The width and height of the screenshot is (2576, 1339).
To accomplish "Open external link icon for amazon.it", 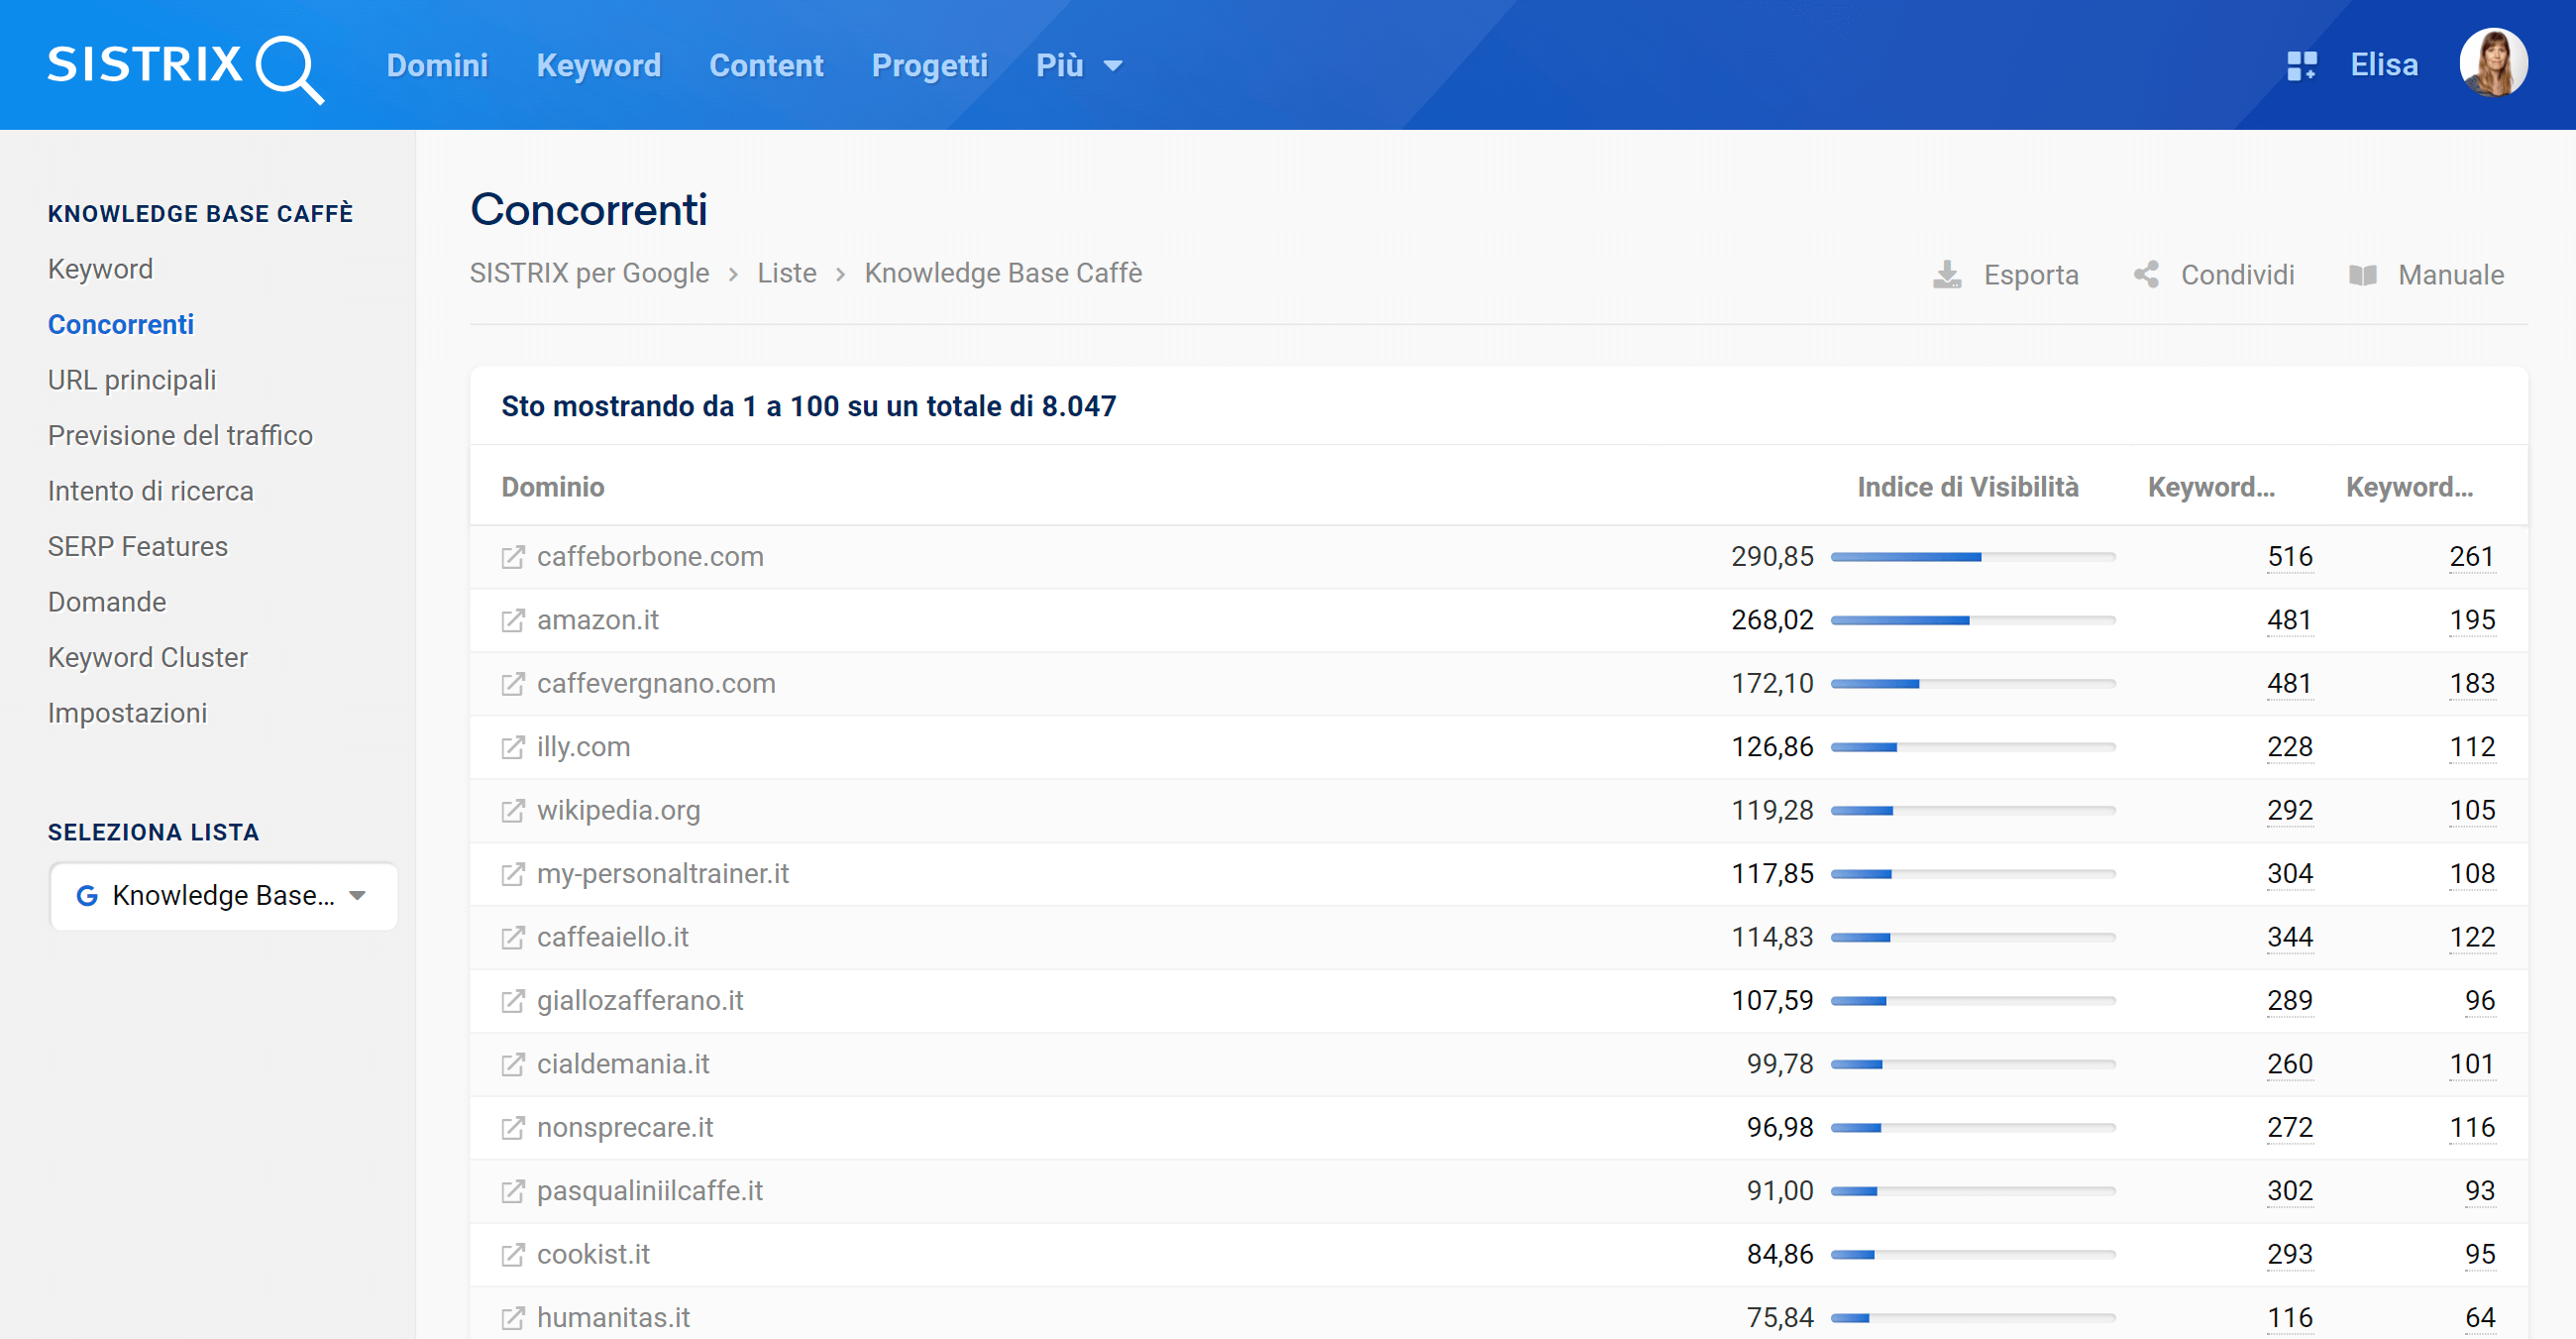I will [512, 621].
